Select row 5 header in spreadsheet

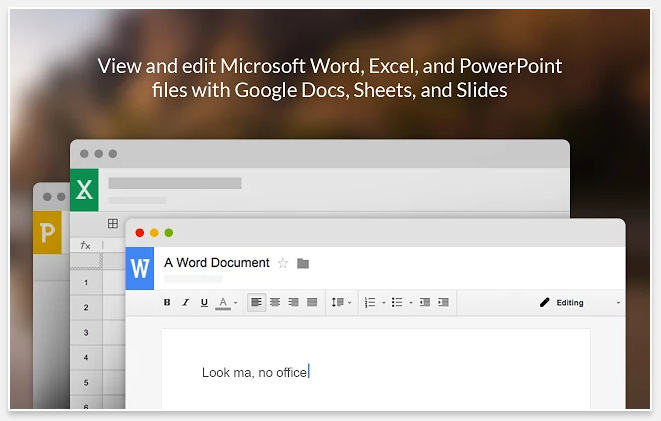[86, 382]
